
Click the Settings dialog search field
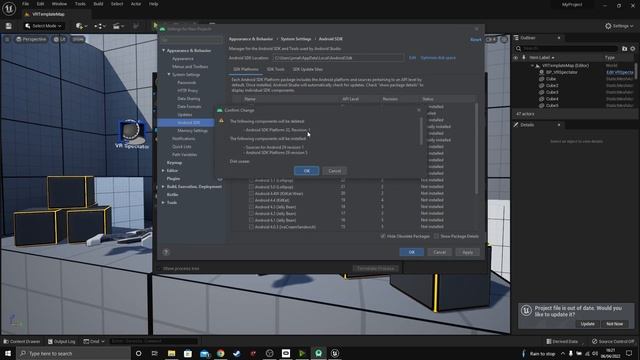191,40
